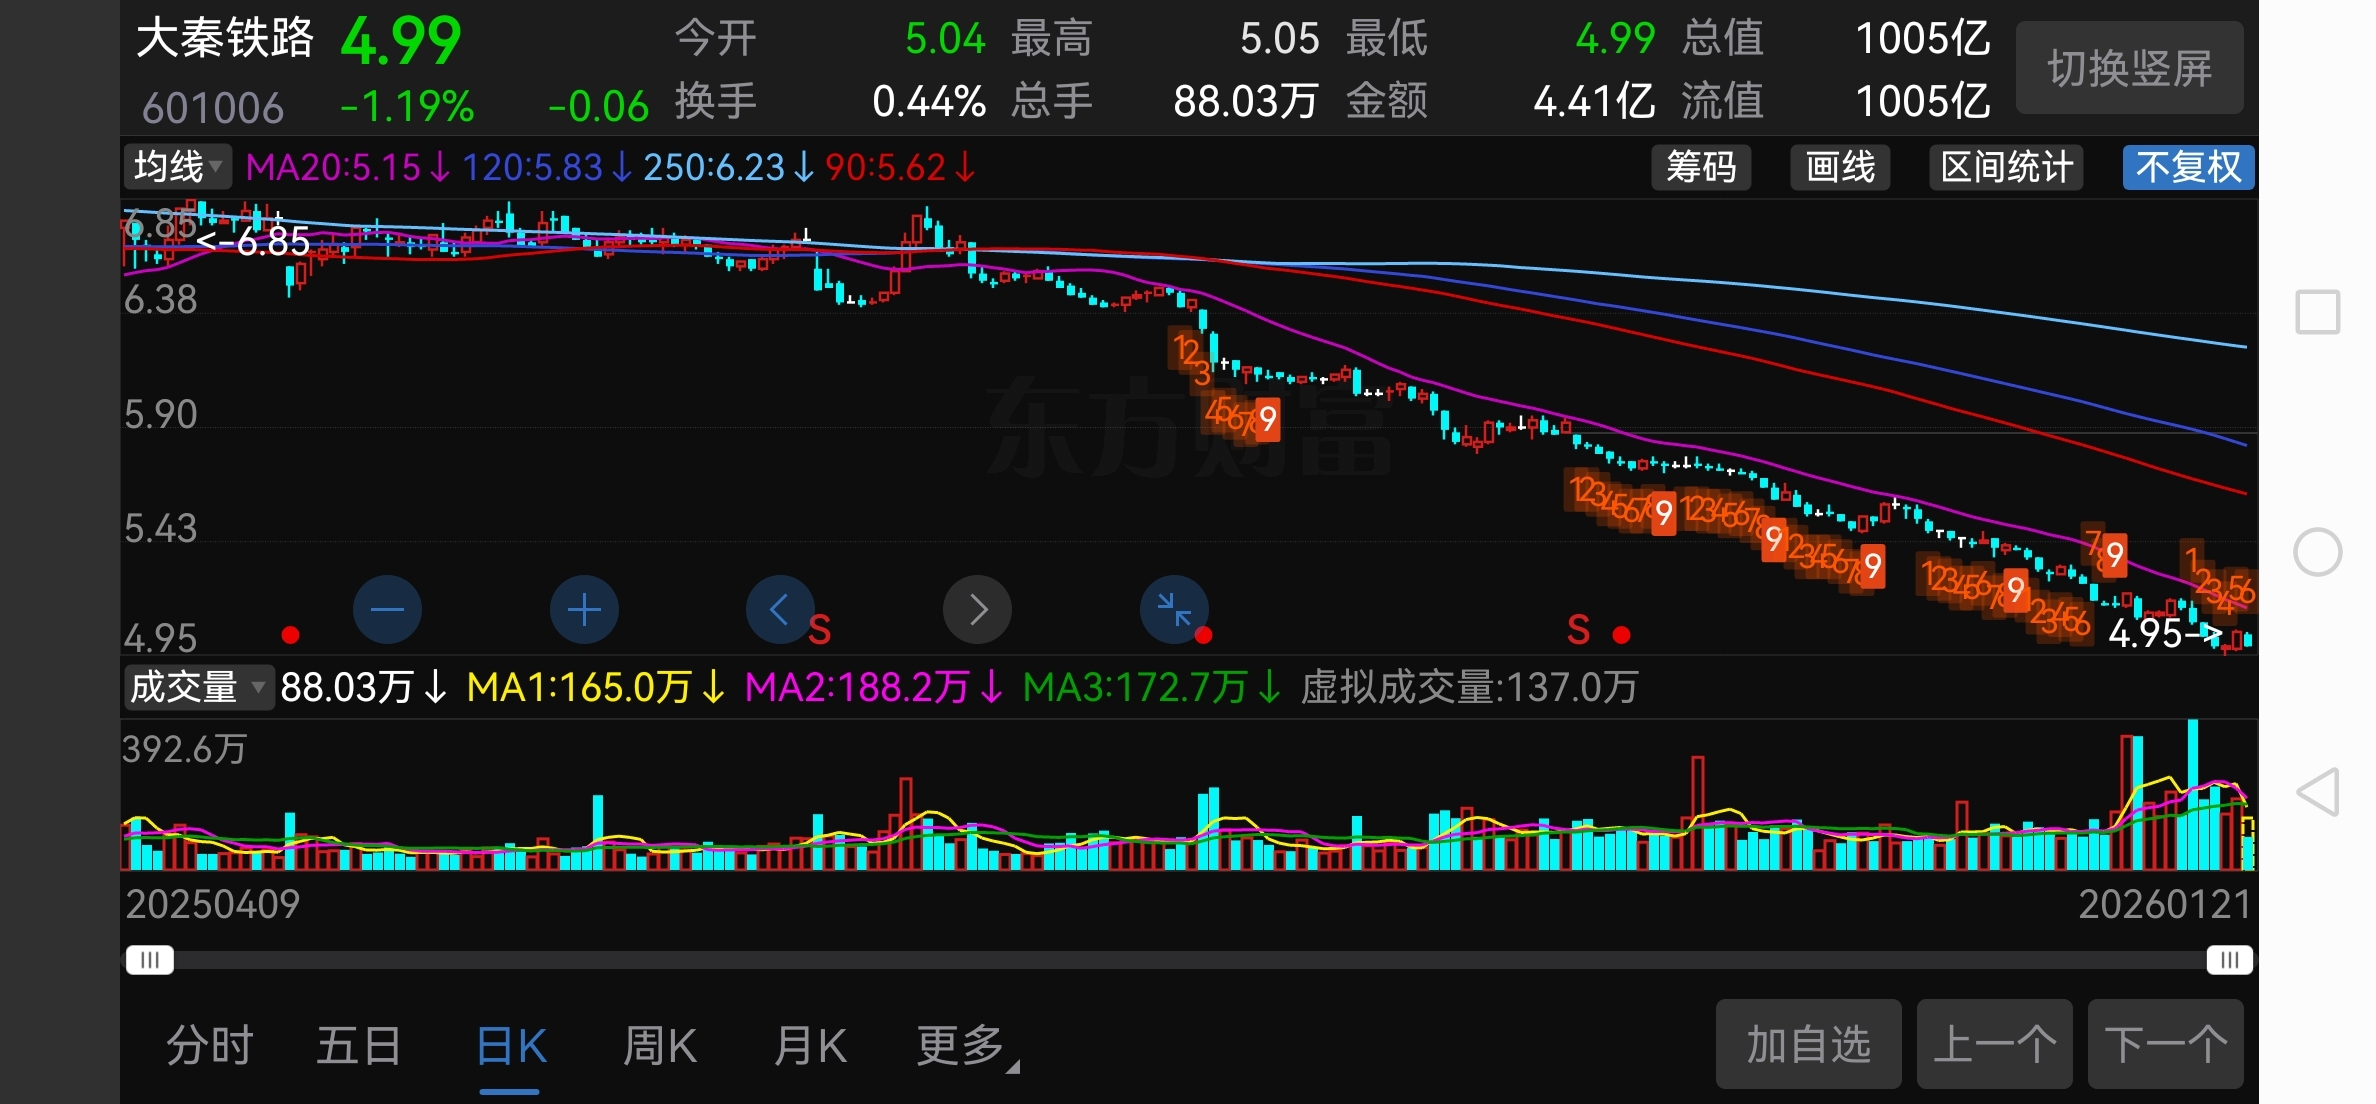Image resolution: width=2376 pixels, height=1104 pixels.
Task: Tap the zoom in plus circle icon
Action: click(584, 609)
